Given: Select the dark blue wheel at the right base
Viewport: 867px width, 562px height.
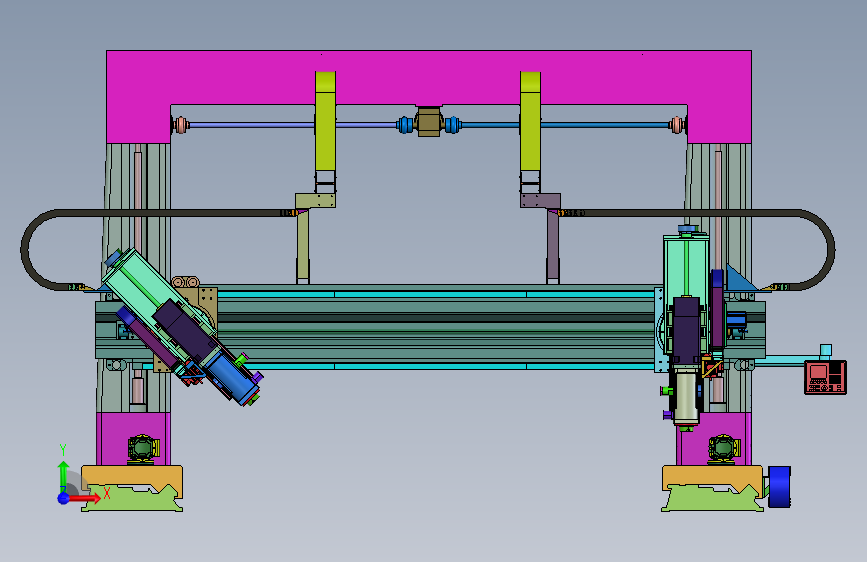Looking at the screenshot, I should coord(779,487).
